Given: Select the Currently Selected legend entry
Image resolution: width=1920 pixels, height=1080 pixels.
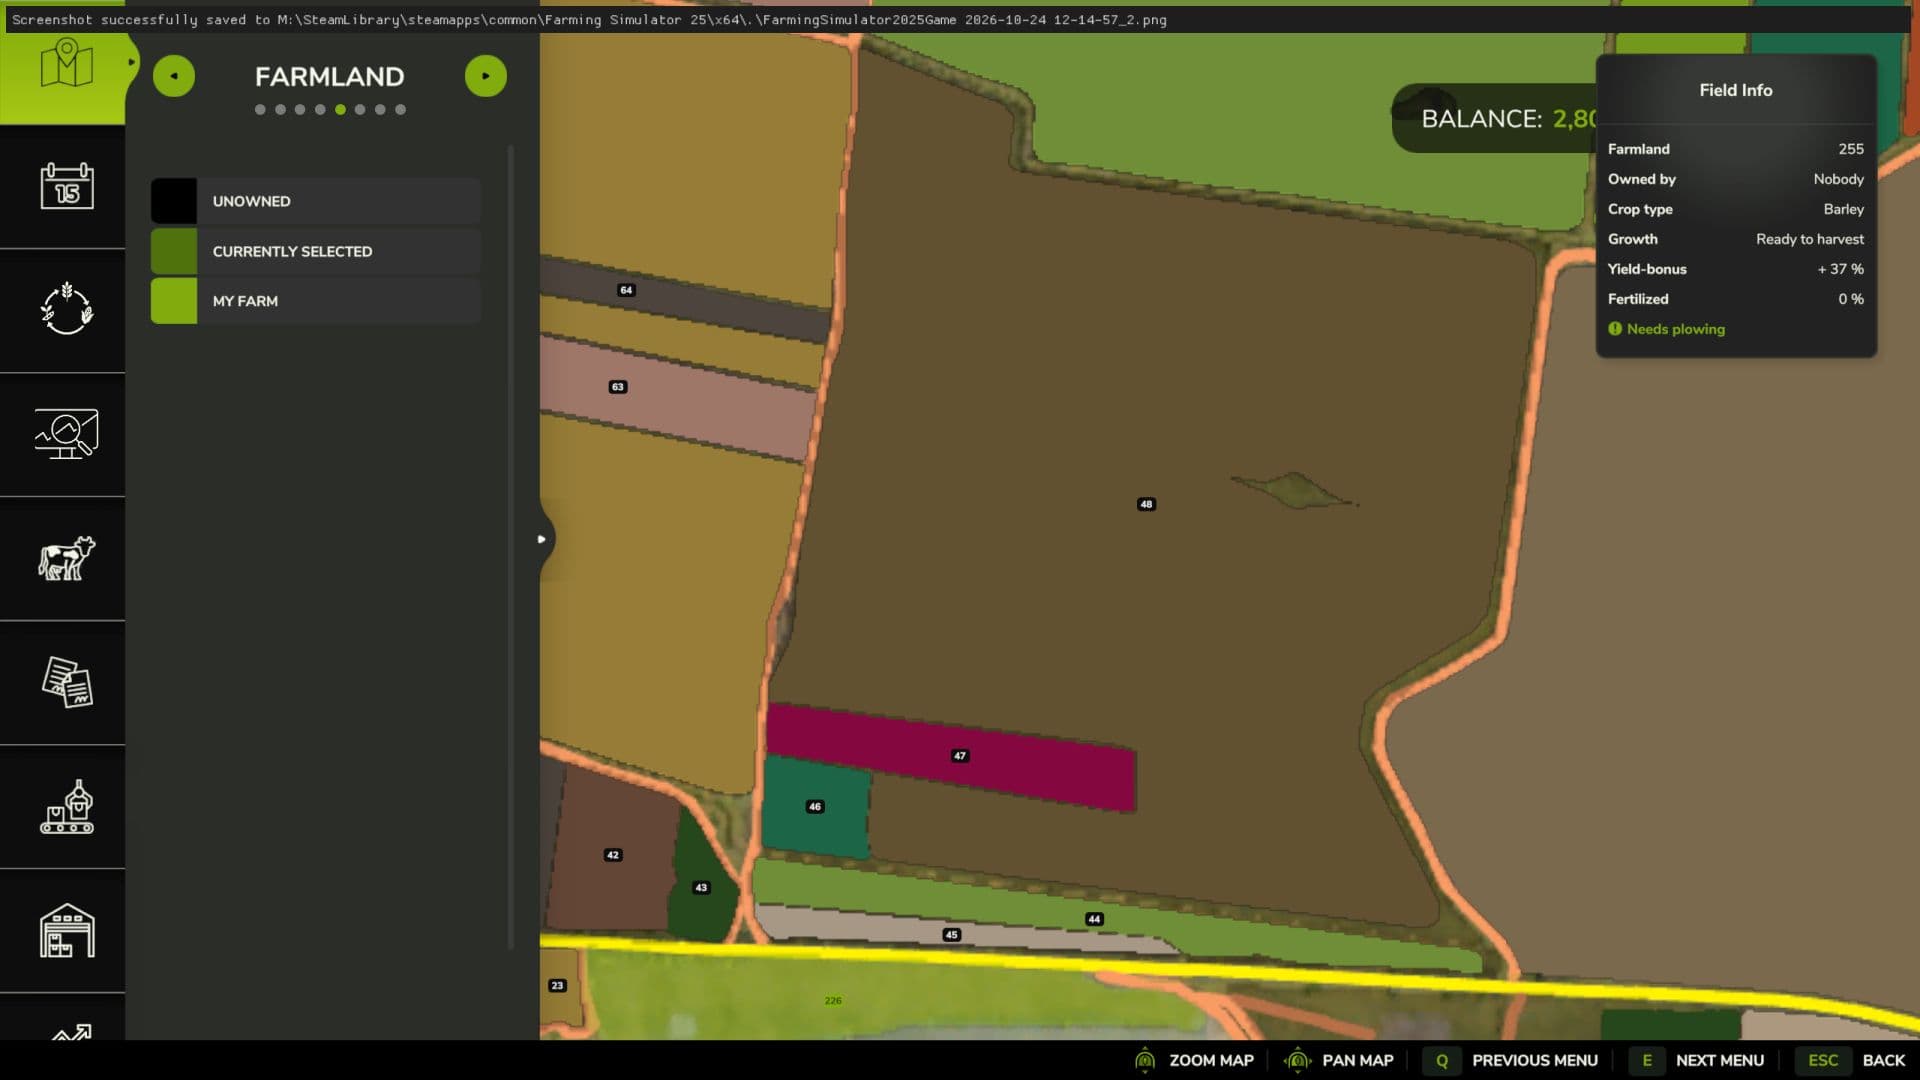Looking at the screenshot, I should pyautogui.click(x=316, y=251).
